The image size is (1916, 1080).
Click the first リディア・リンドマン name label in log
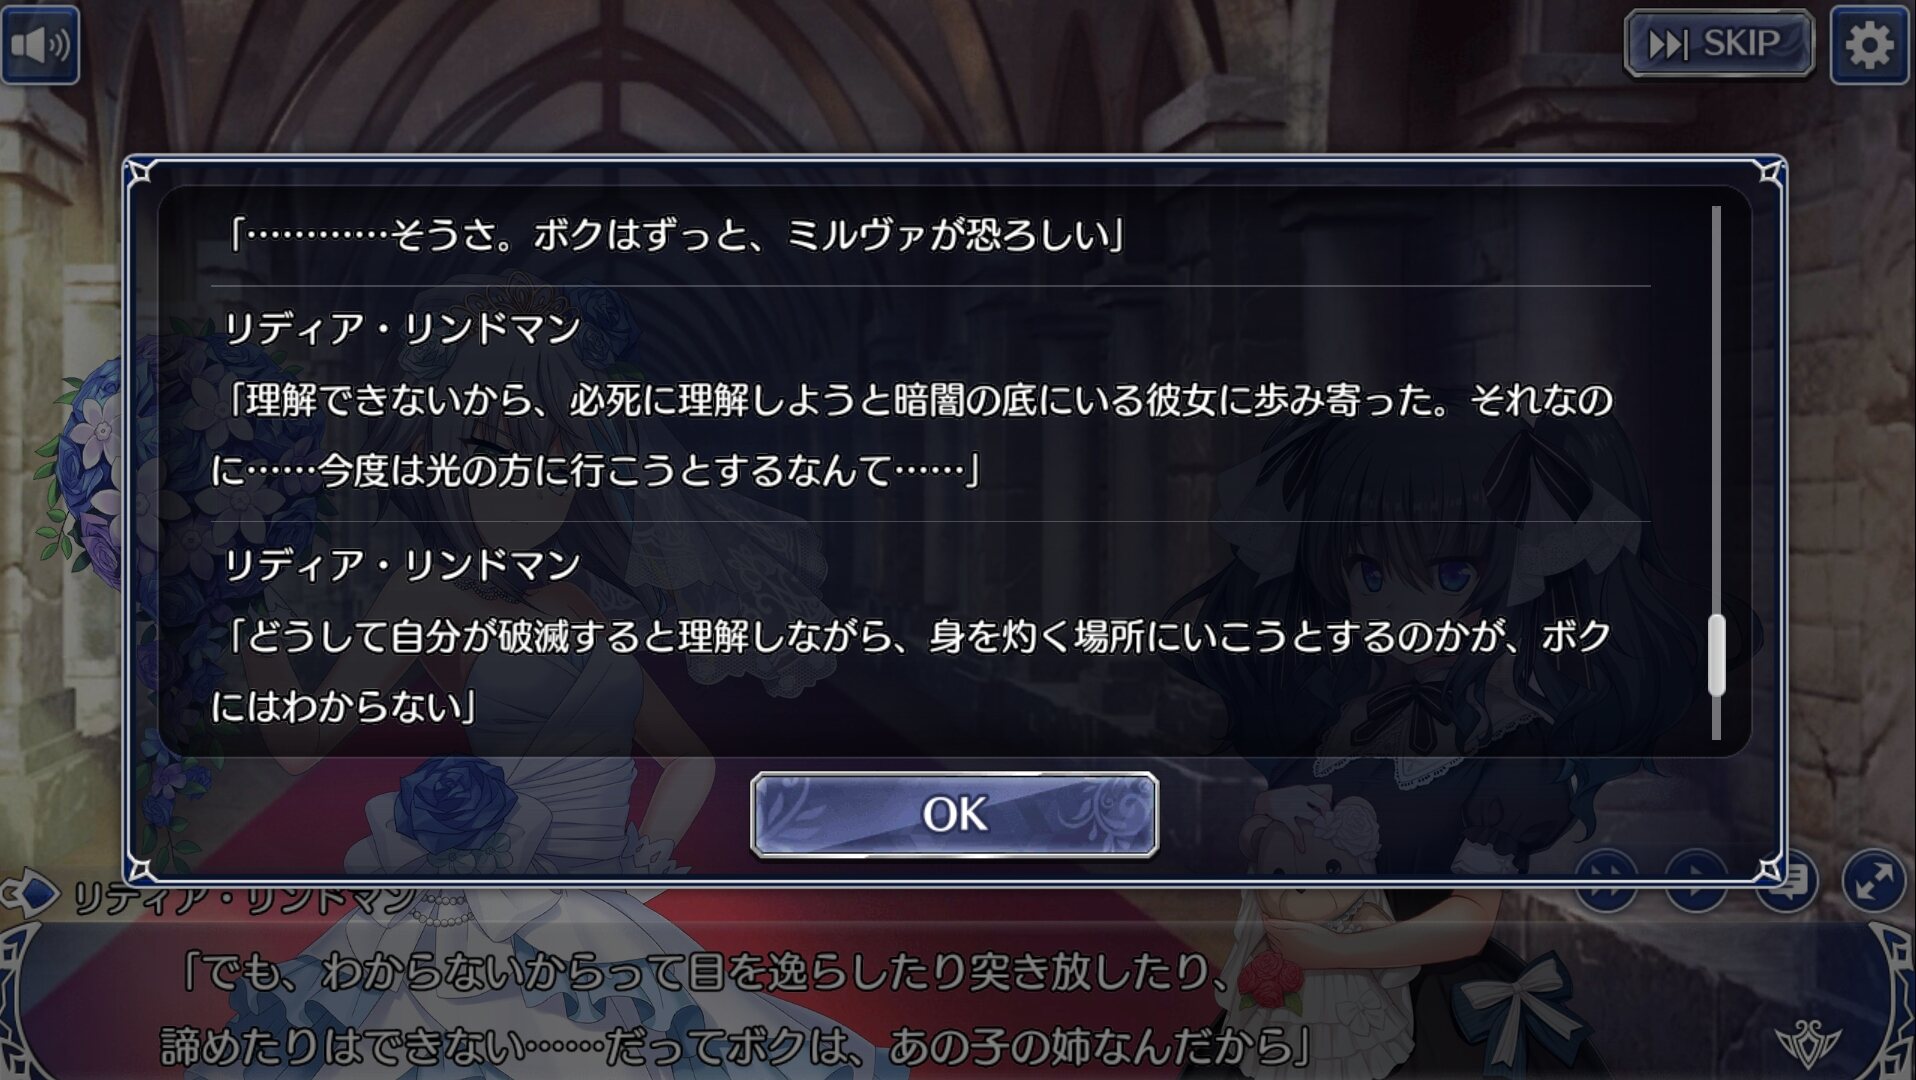[401, 329]
